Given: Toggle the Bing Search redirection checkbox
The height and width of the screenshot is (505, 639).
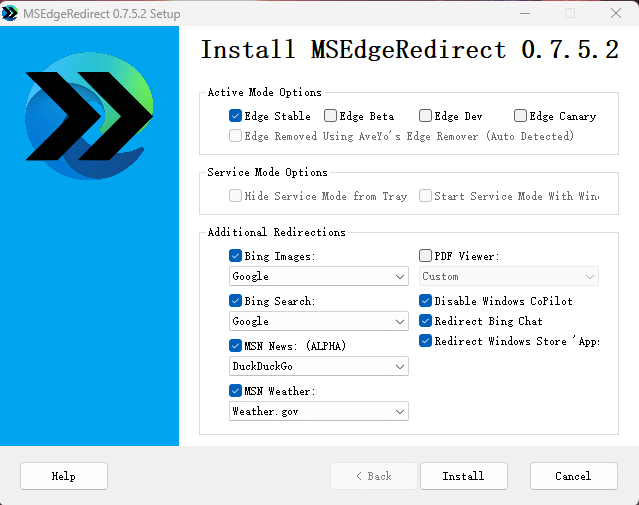Looking at the screenshot, I should point(236,301).
